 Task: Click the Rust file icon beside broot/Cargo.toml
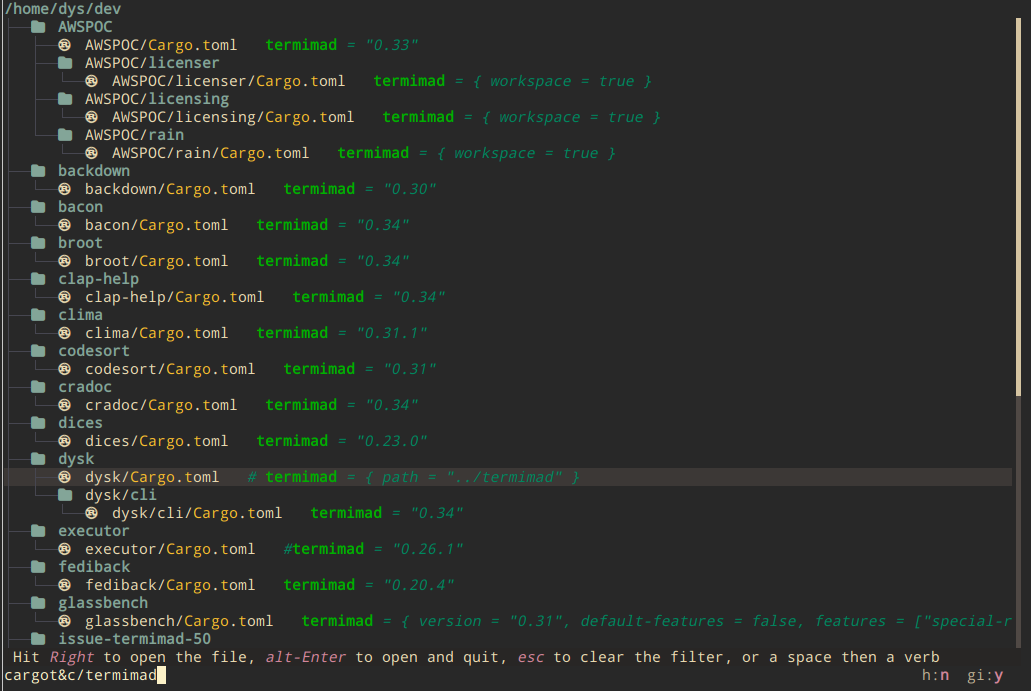[65, 261]
